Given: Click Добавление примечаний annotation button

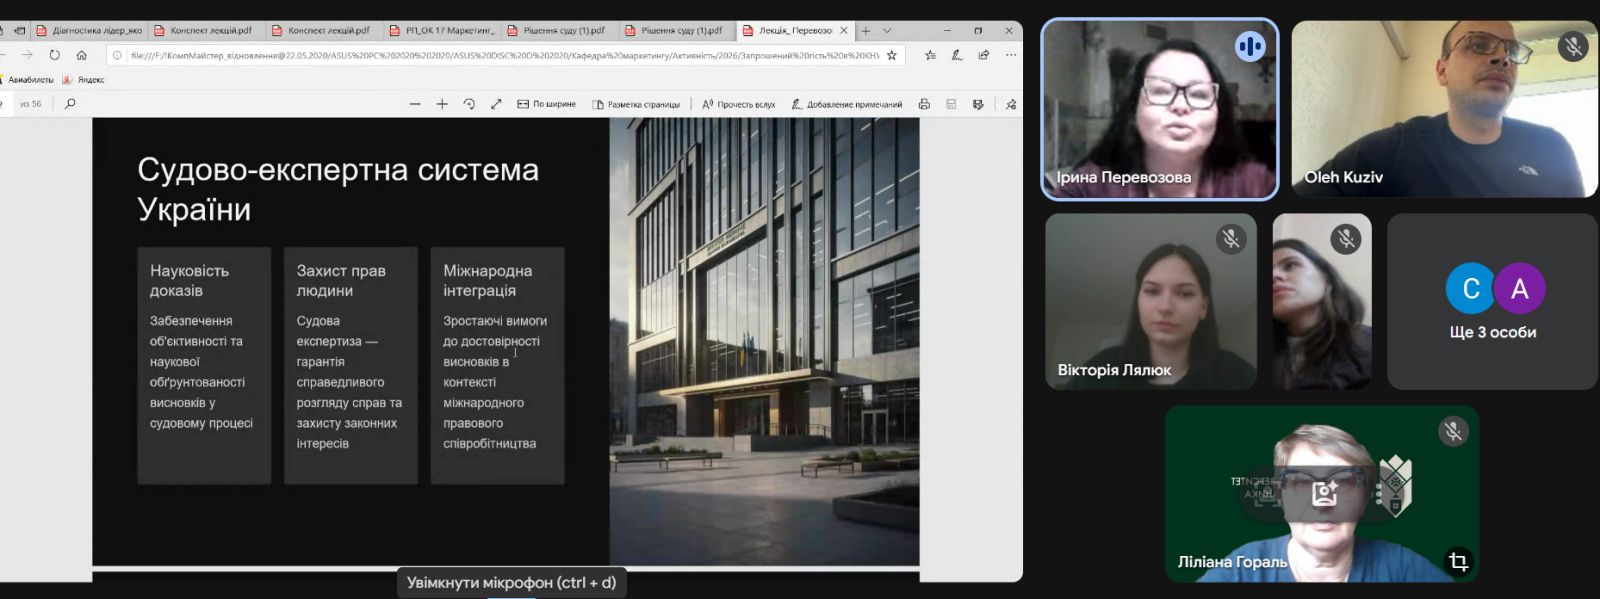Looking at the screenshot, I should [x=846, y=104].
